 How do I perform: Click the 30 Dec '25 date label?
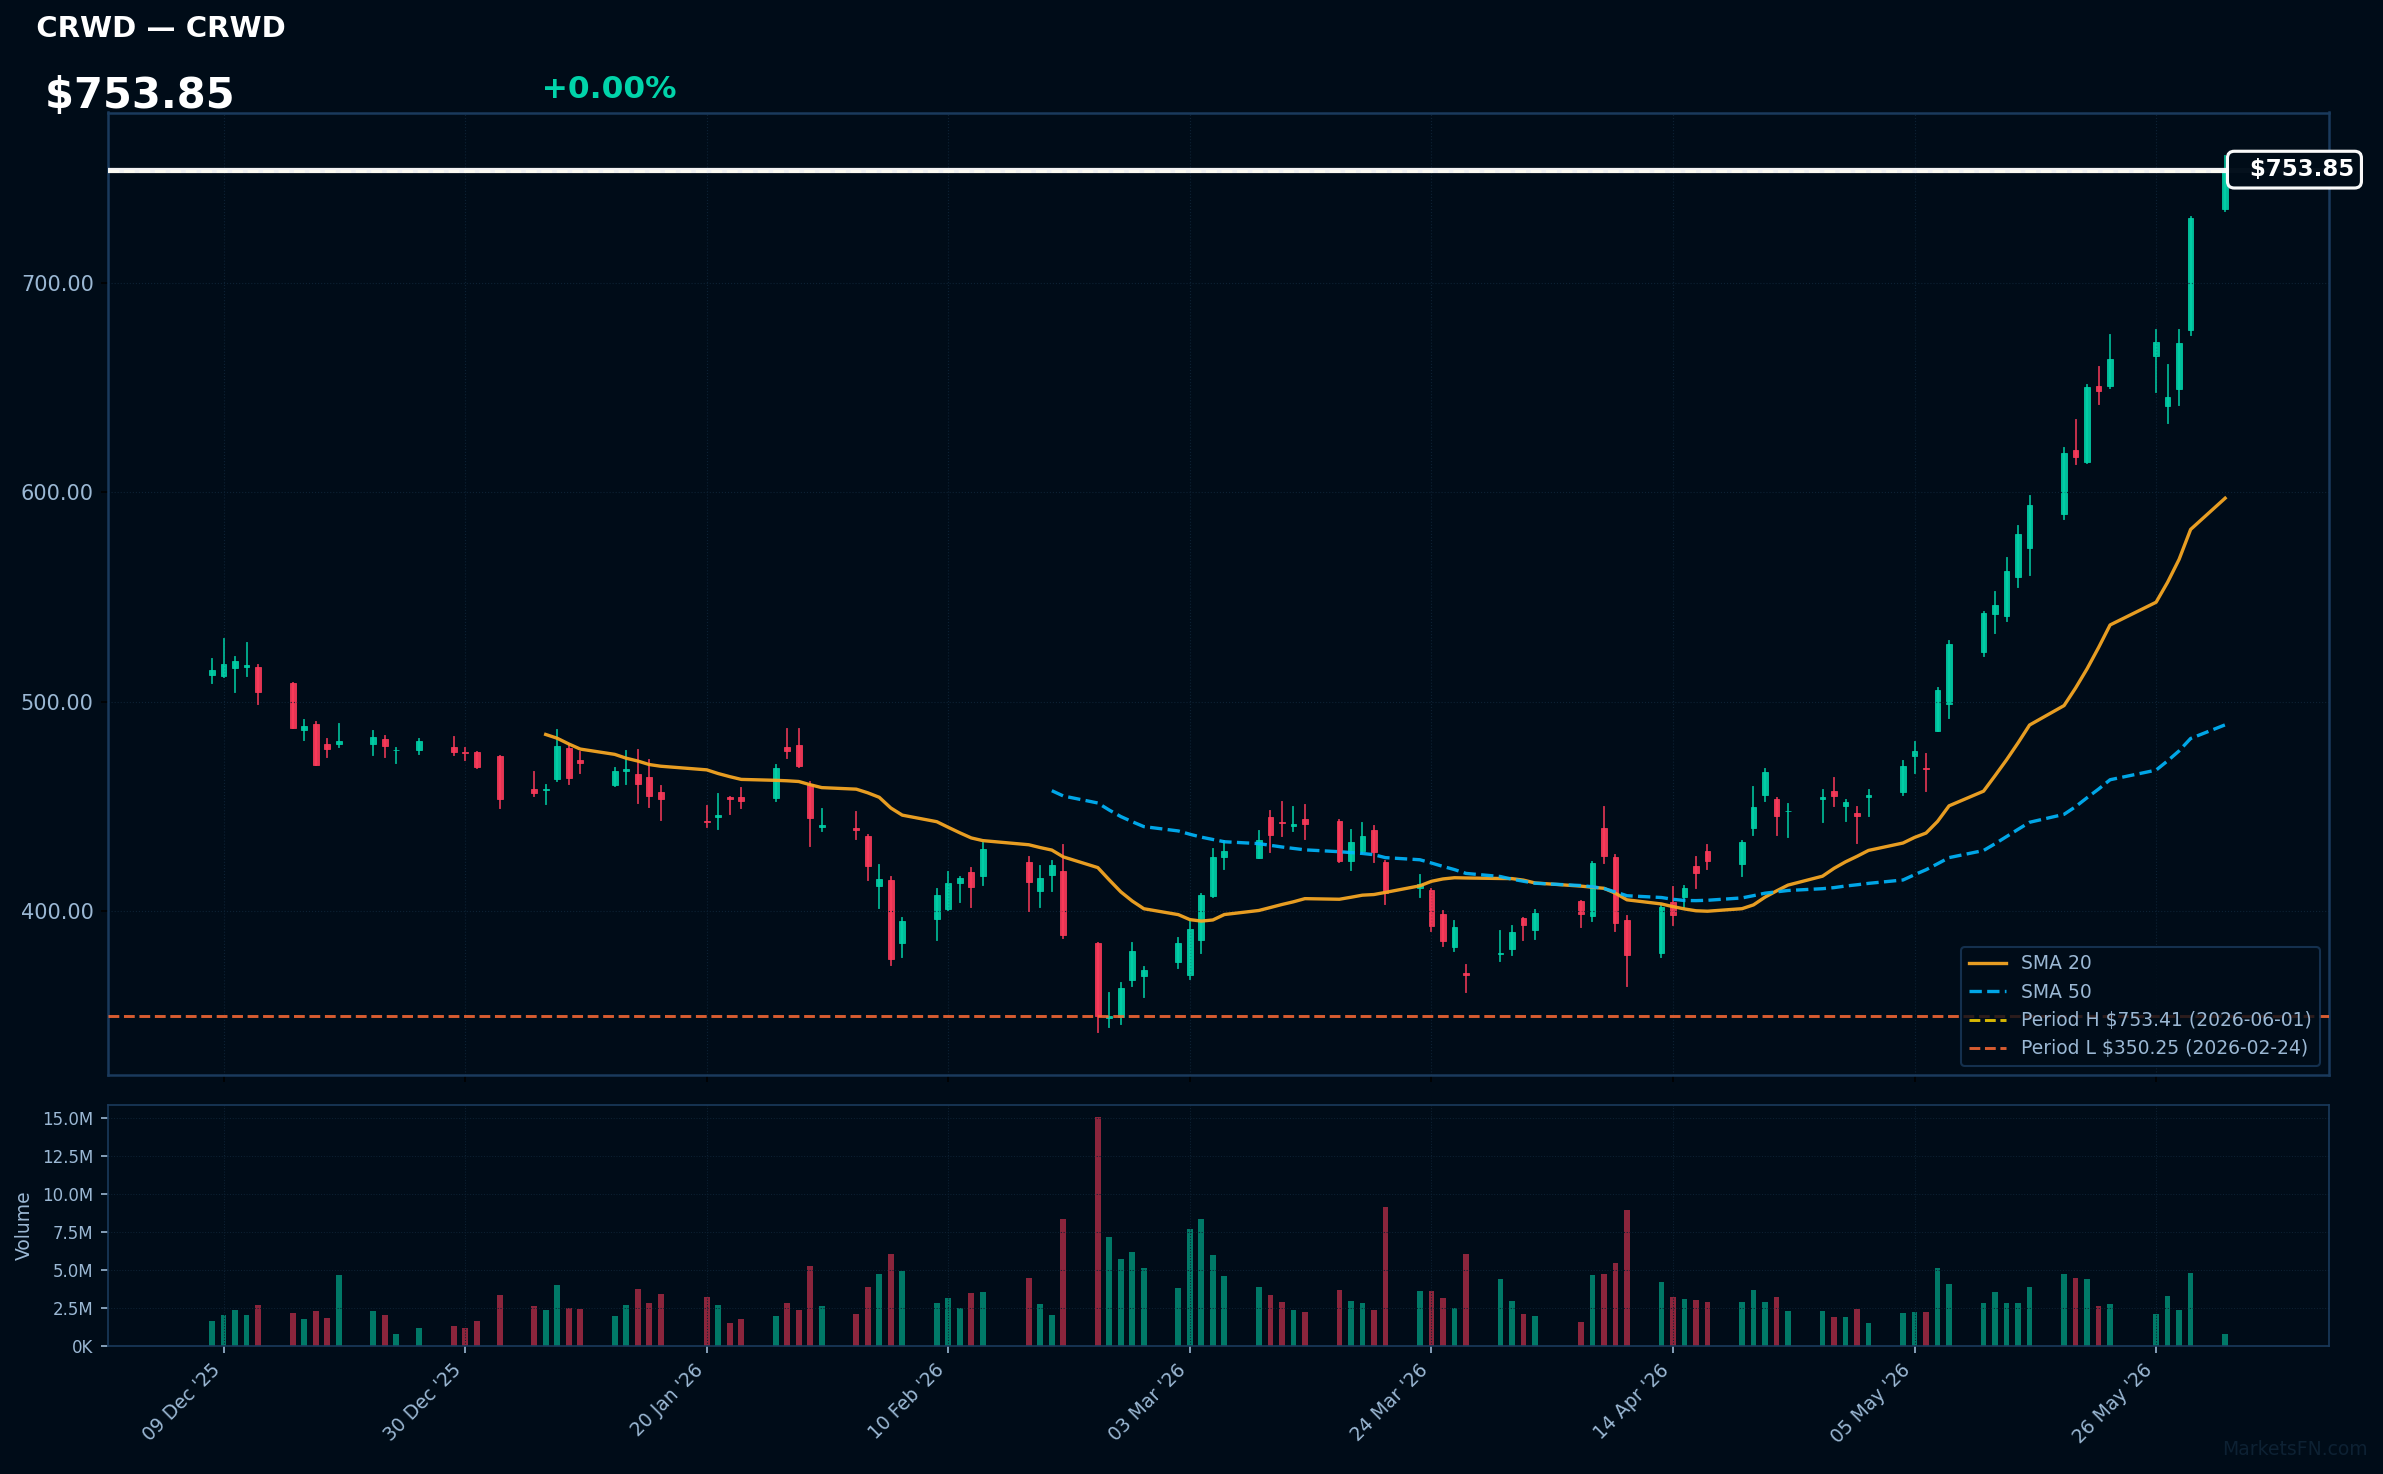pyautogui.click(x=422, y=1402)
